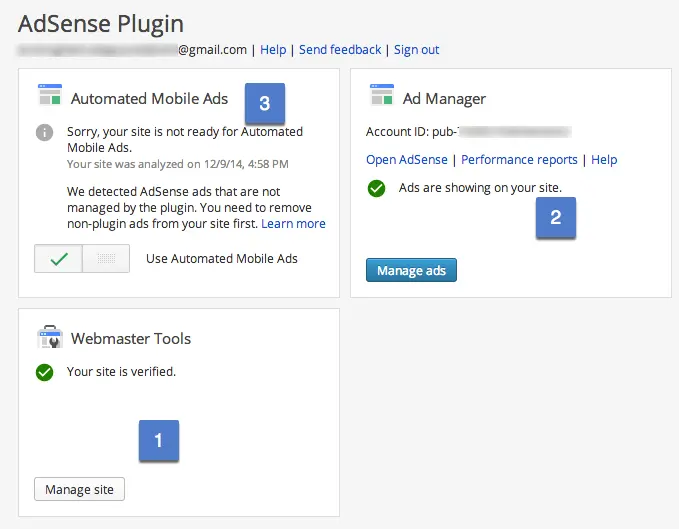Click the Ad Manager heading
679x529 pixels.
[x=444, y=99]
